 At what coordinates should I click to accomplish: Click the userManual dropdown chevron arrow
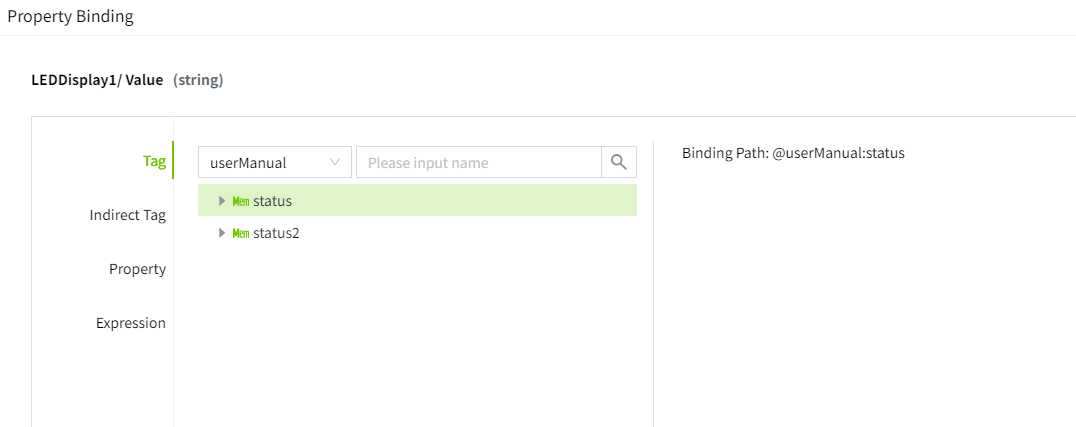[x=334, y=162]
